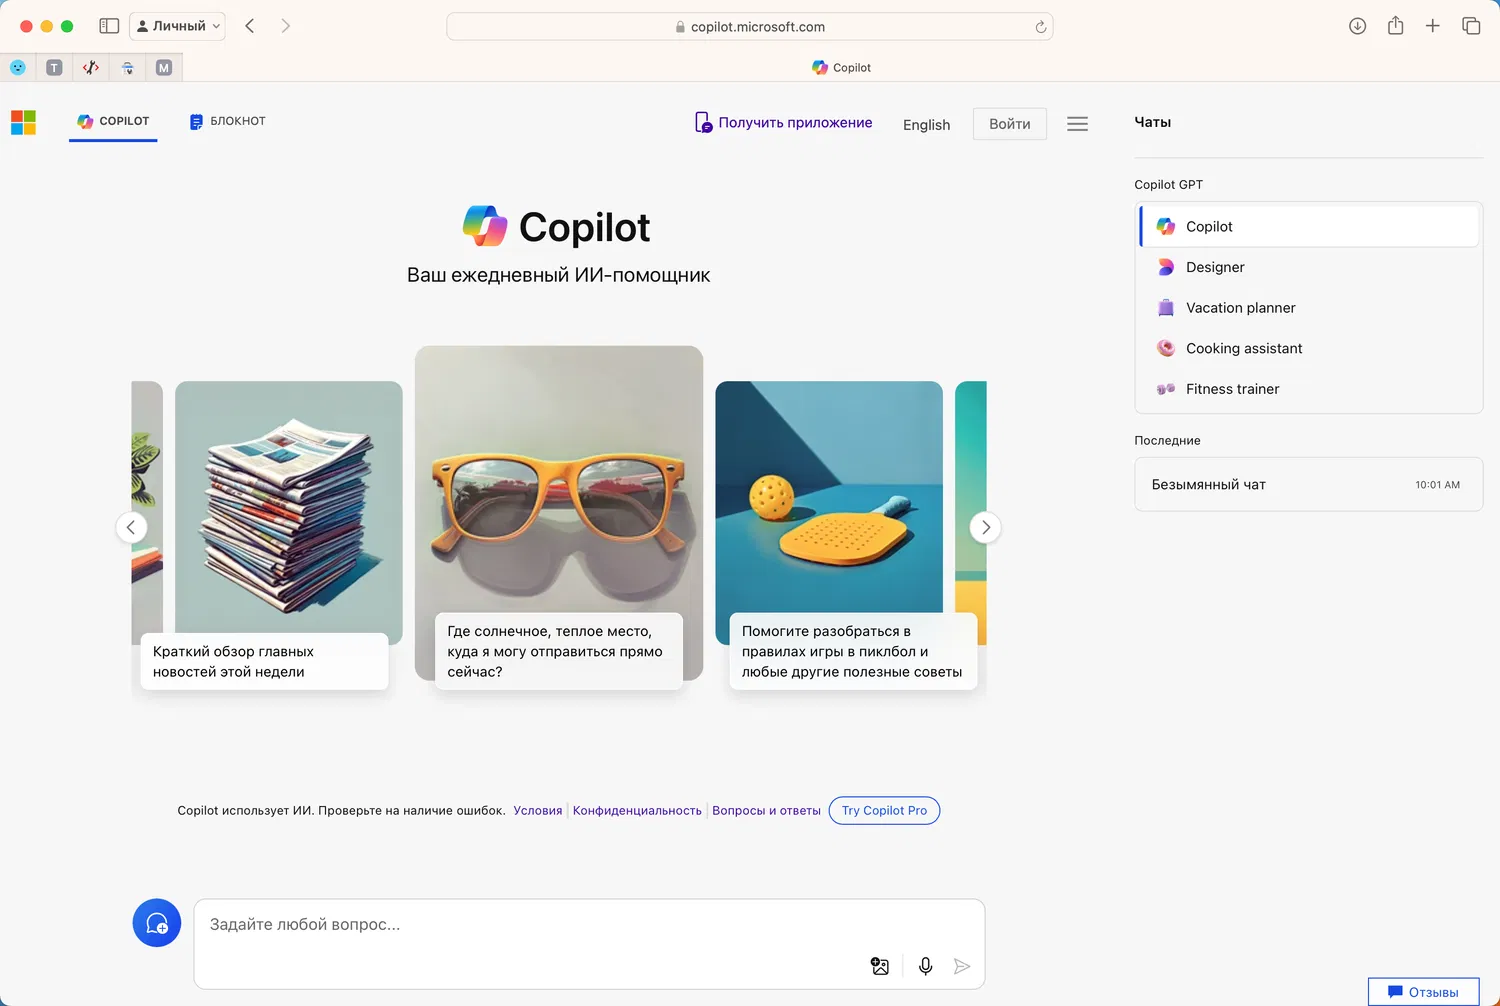The height and width of the screenshot is (1006, 1500).
Task: Open the hamburger menu
Action: pos(1077,124)
